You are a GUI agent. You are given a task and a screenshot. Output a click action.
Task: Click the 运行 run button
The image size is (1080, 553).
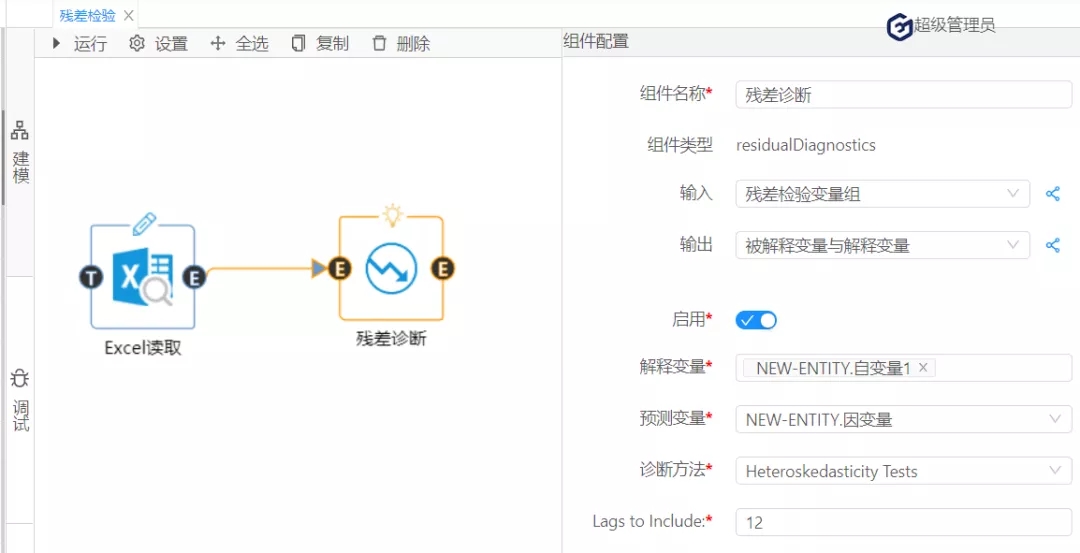click(79, 43)
